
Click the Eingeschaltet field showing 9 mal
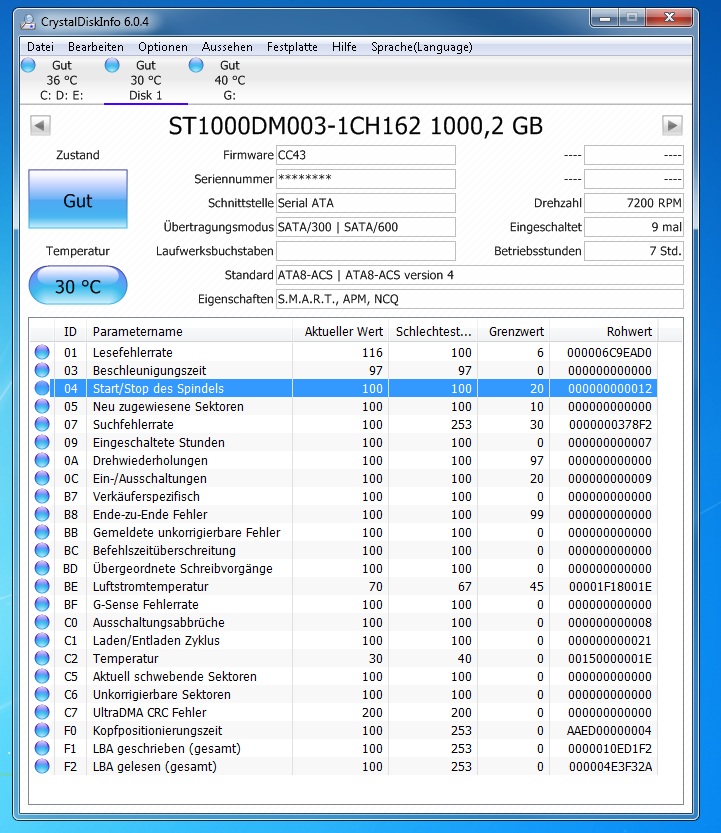(634, 227)
